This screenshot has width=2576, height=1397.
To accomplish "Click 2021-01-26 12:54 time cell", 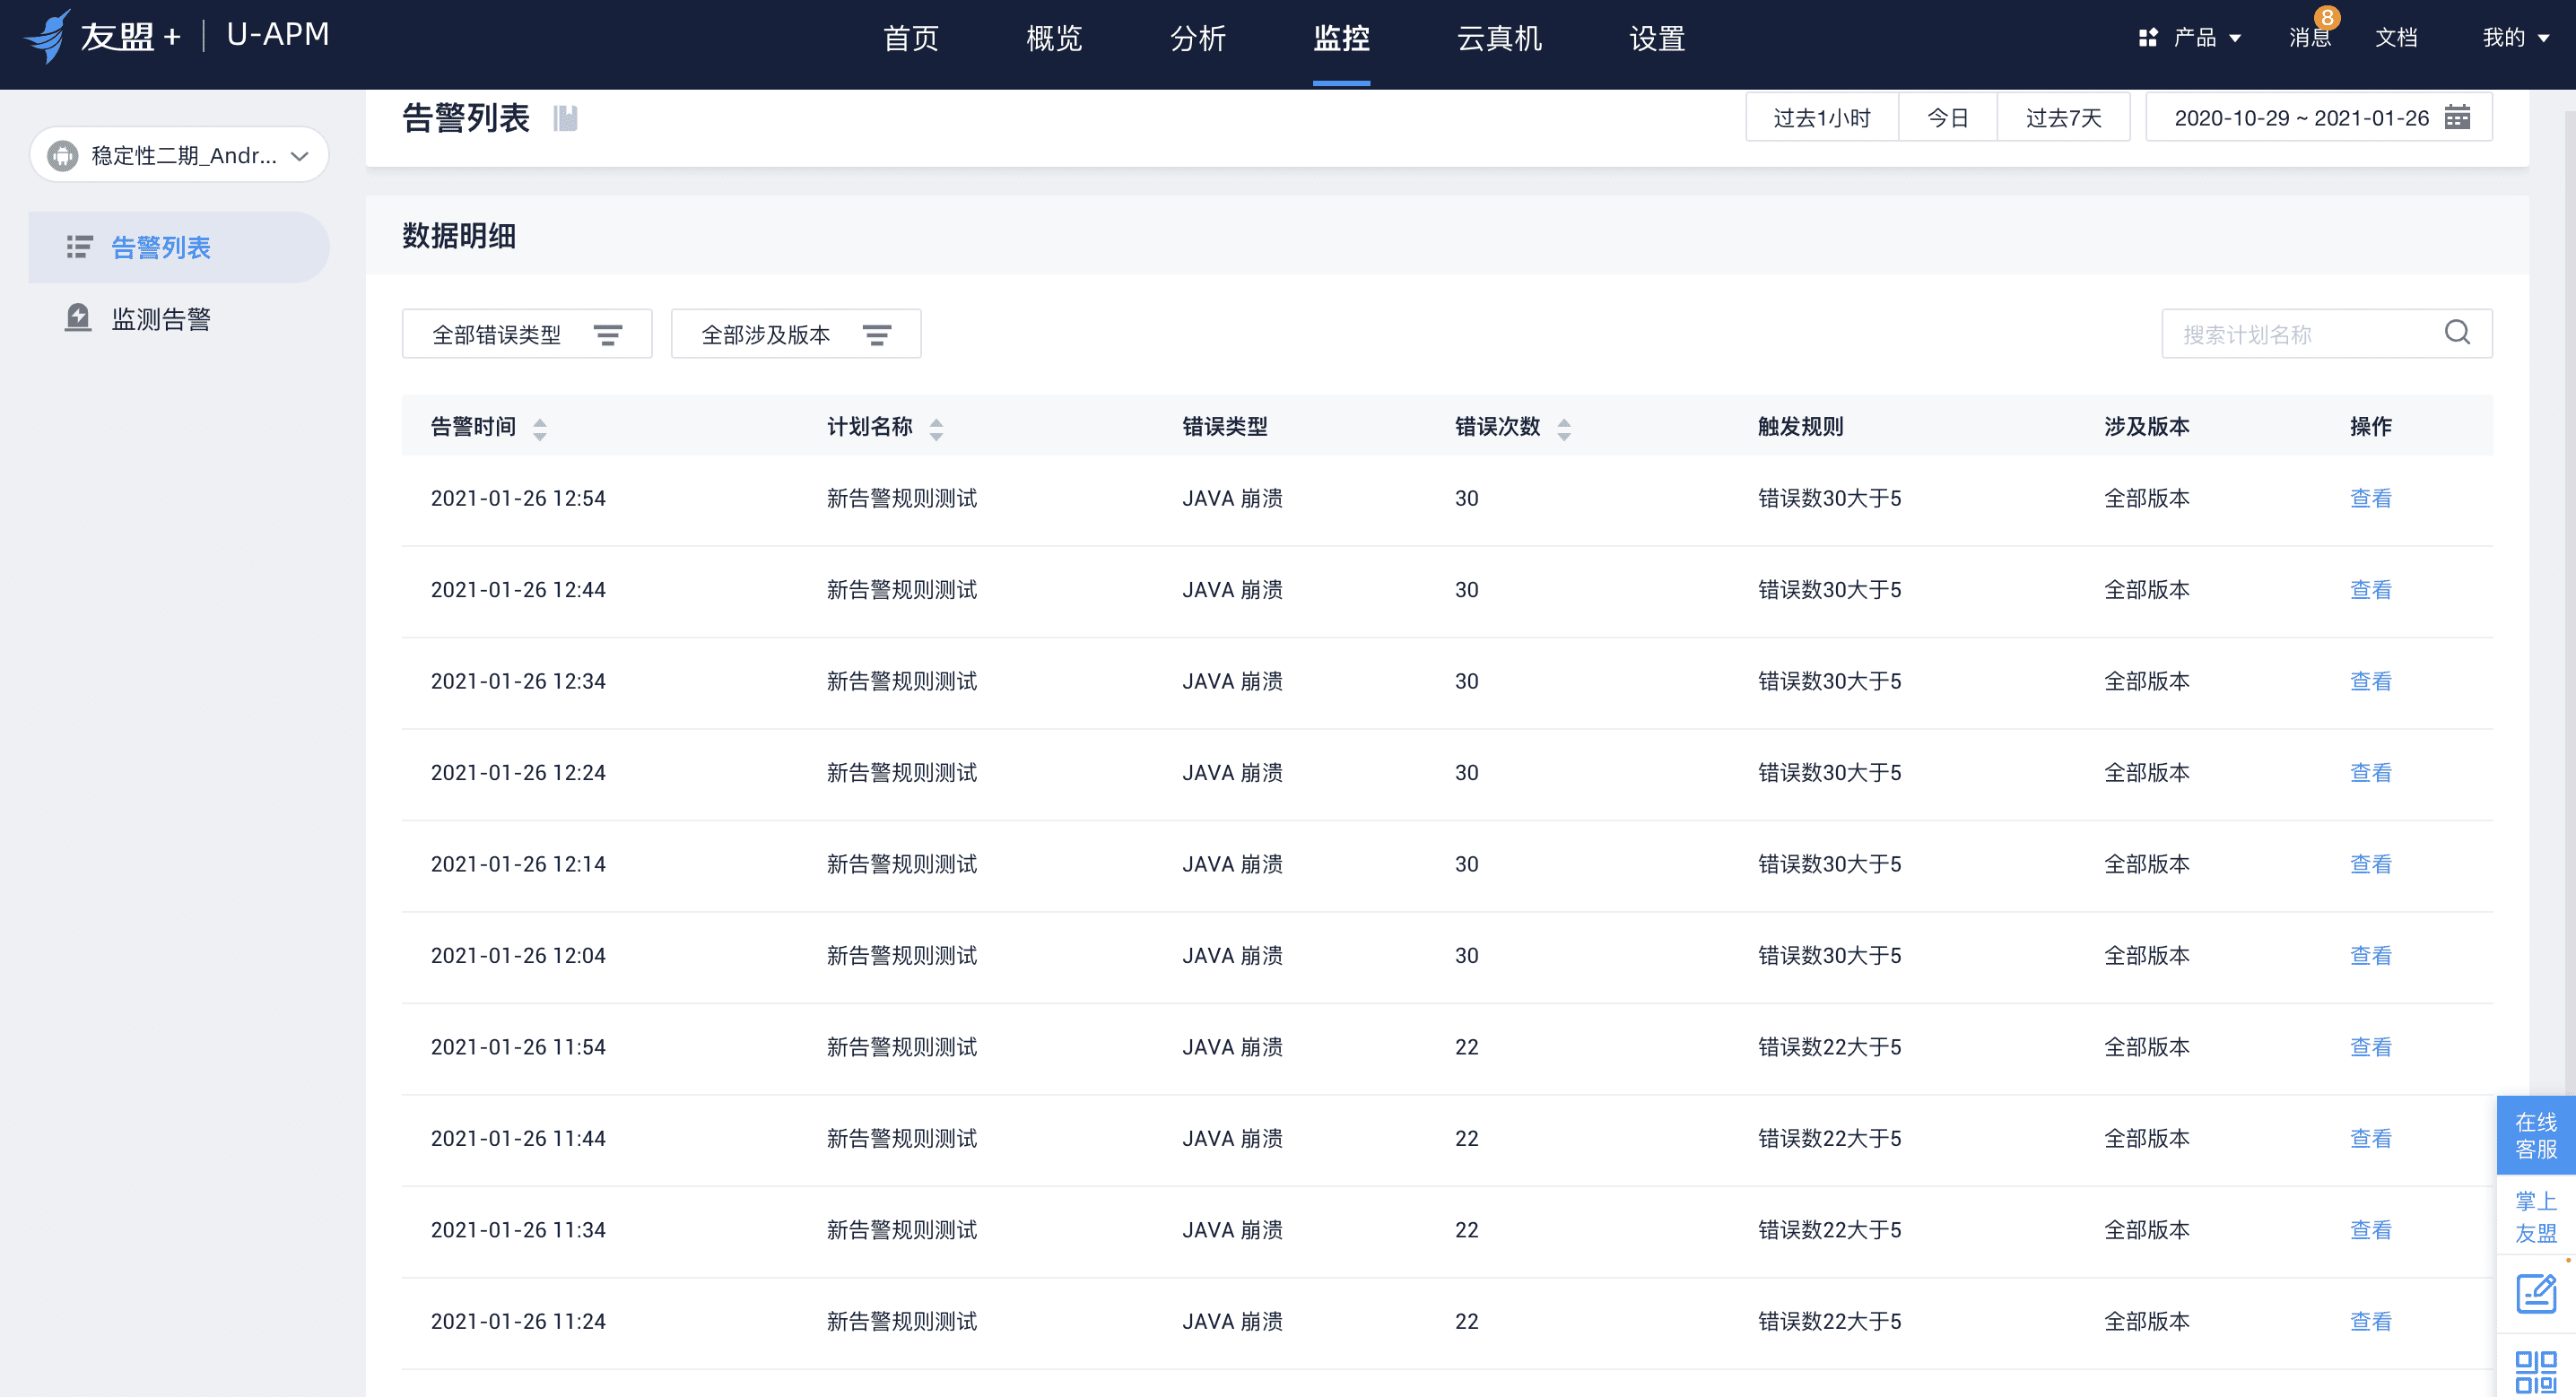I will [518, 498].
